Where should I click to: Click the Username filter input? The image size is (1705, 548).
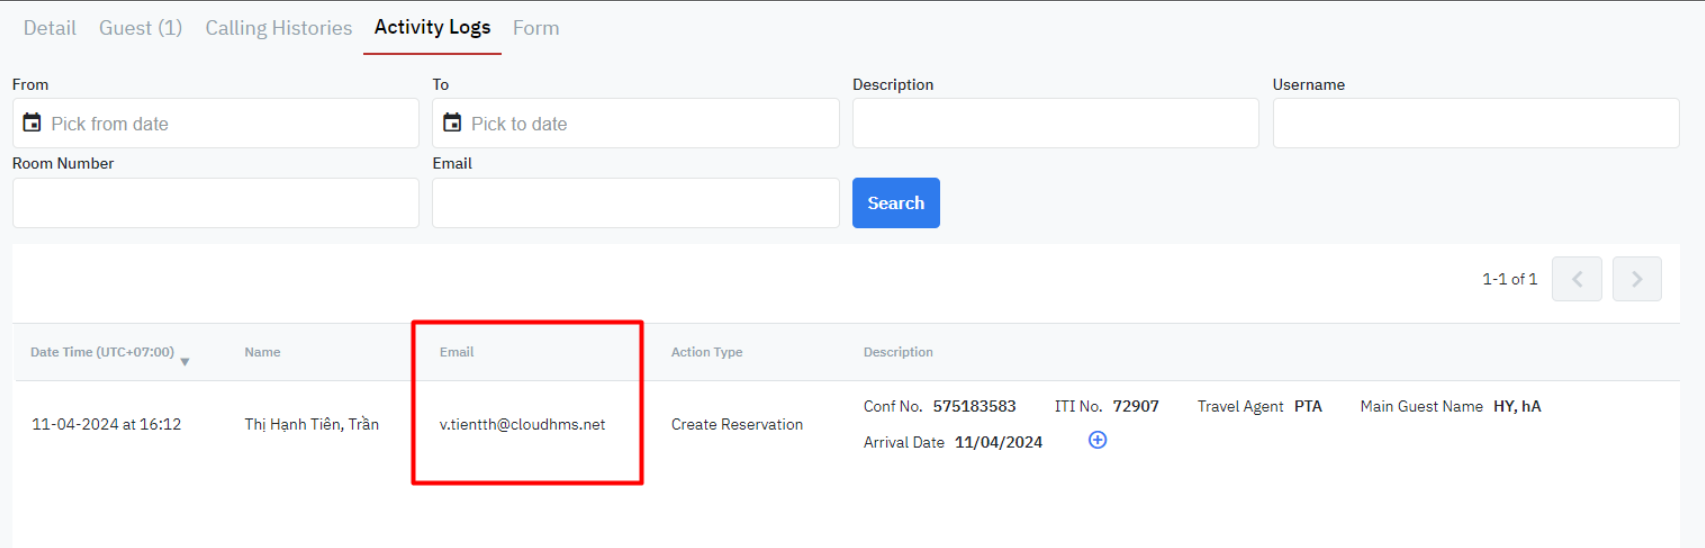coord(1475,123)
